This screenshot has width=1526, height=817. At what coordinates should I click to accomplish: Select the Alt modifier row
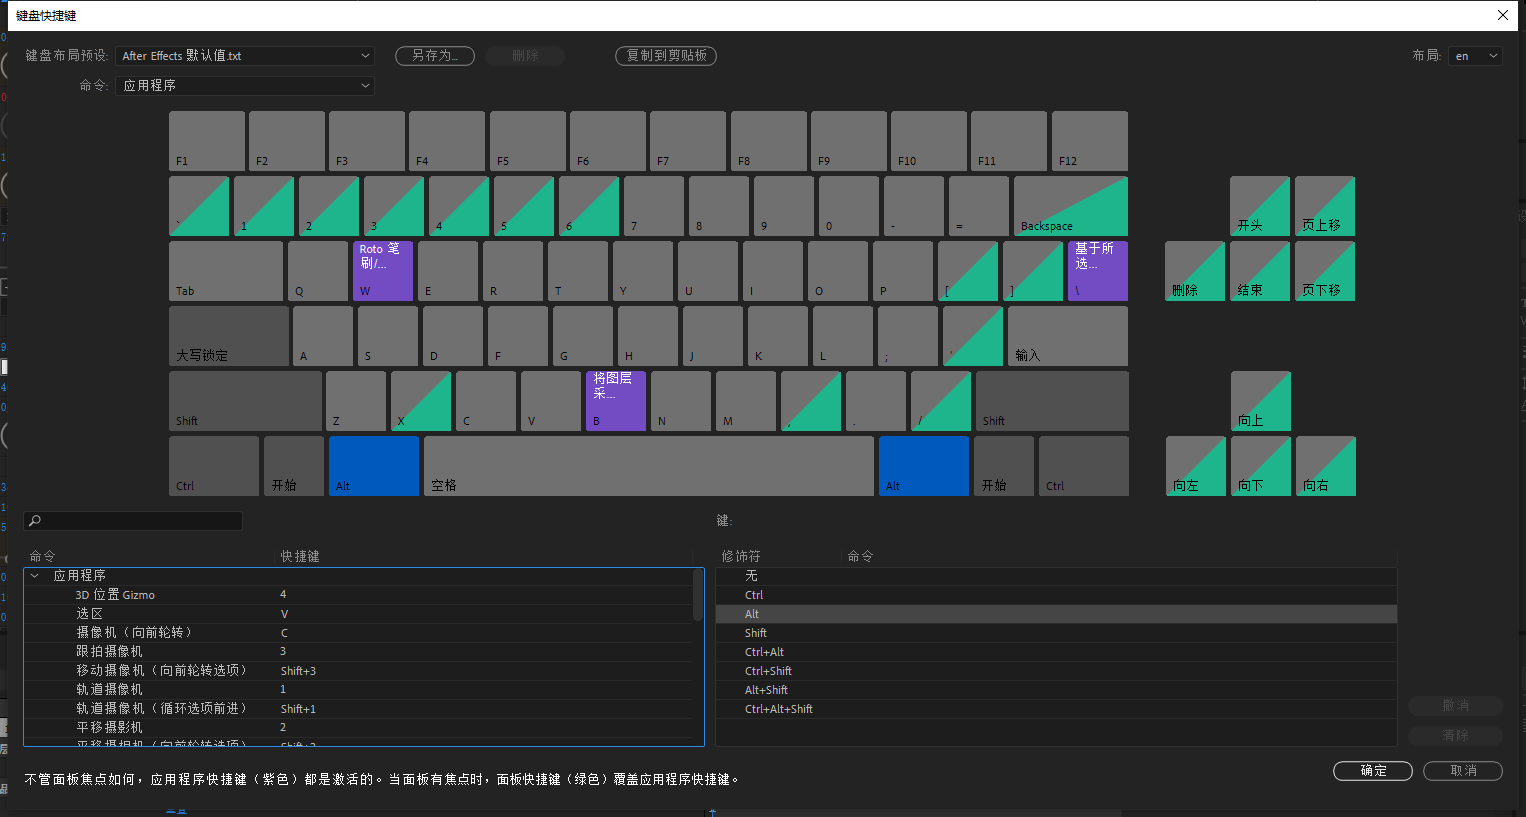1056,614
